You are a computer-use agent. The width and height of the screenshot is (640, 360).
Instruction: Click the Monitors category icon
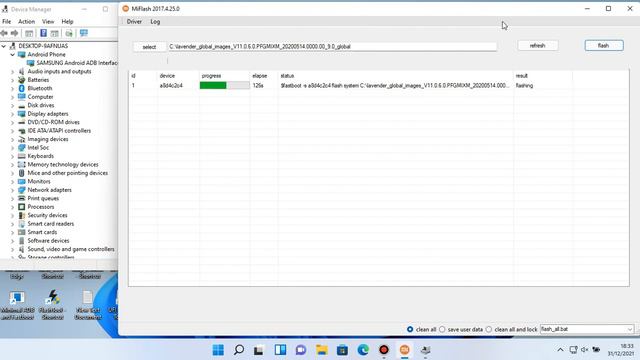point(22,181)
